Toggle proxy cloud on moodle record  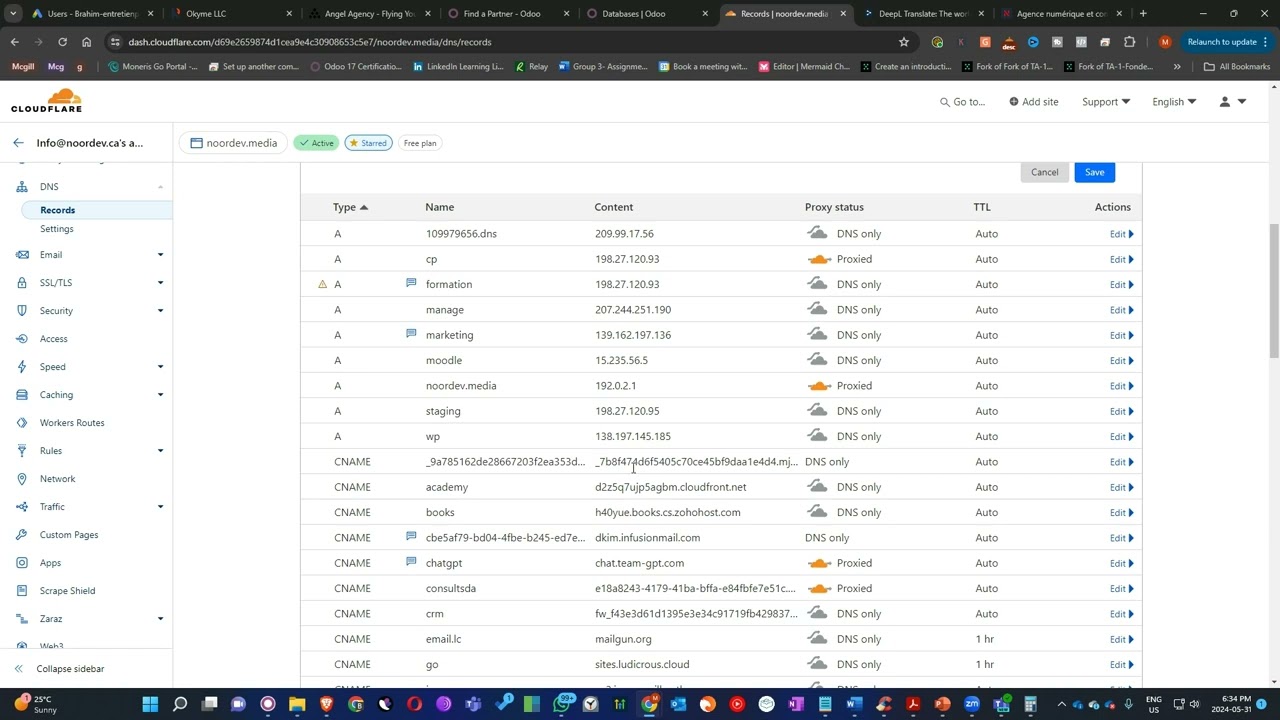(x=818, y=360)
